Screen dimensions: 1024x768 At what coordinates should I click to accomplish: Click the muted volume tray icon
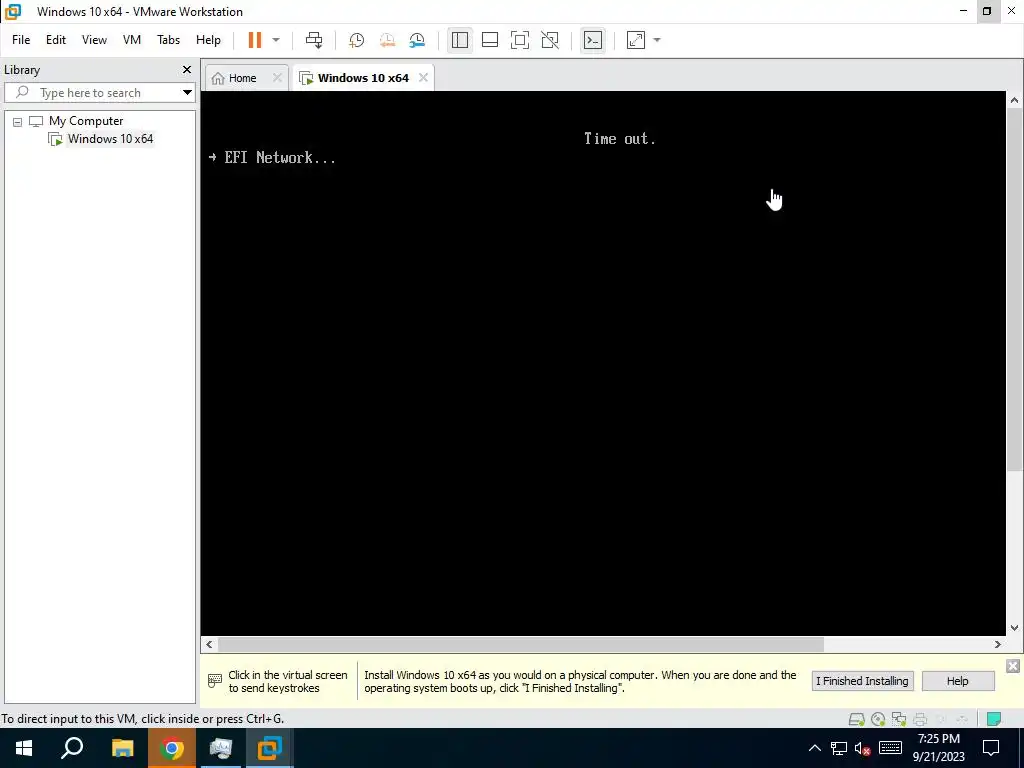click(x=863, y=748)
